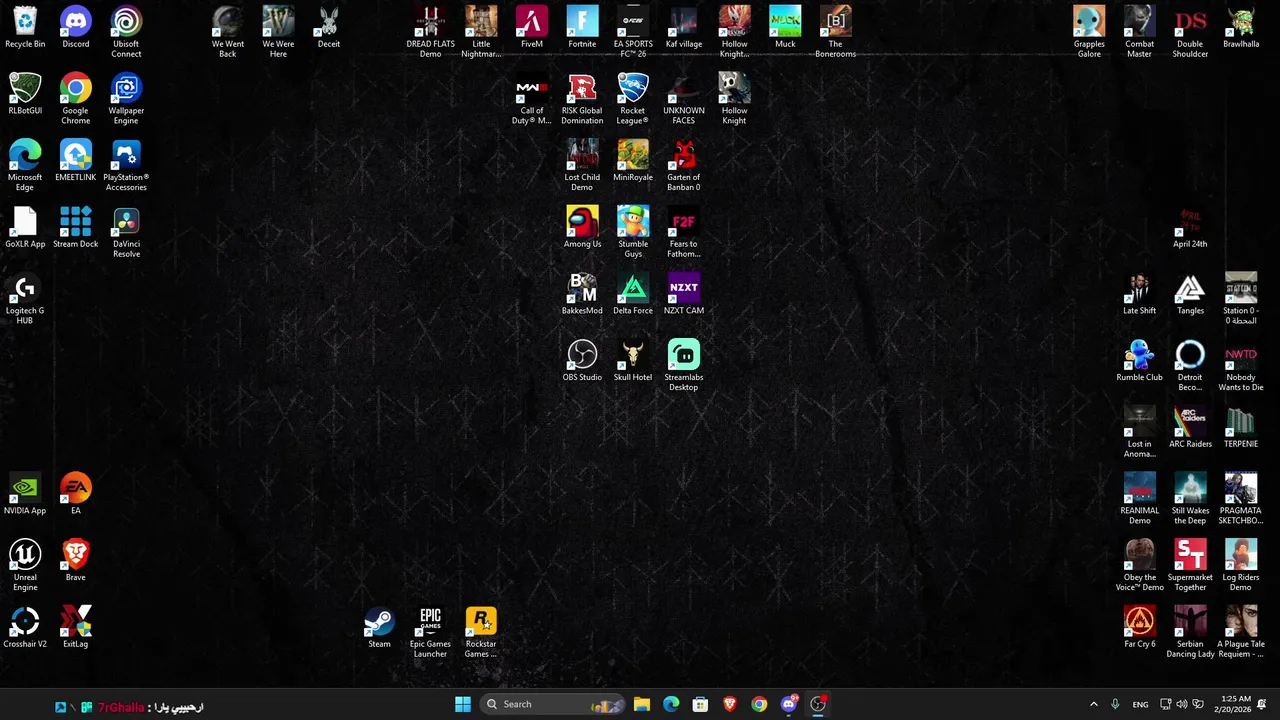Select the Lost Child Demo icon

point(582,166)
